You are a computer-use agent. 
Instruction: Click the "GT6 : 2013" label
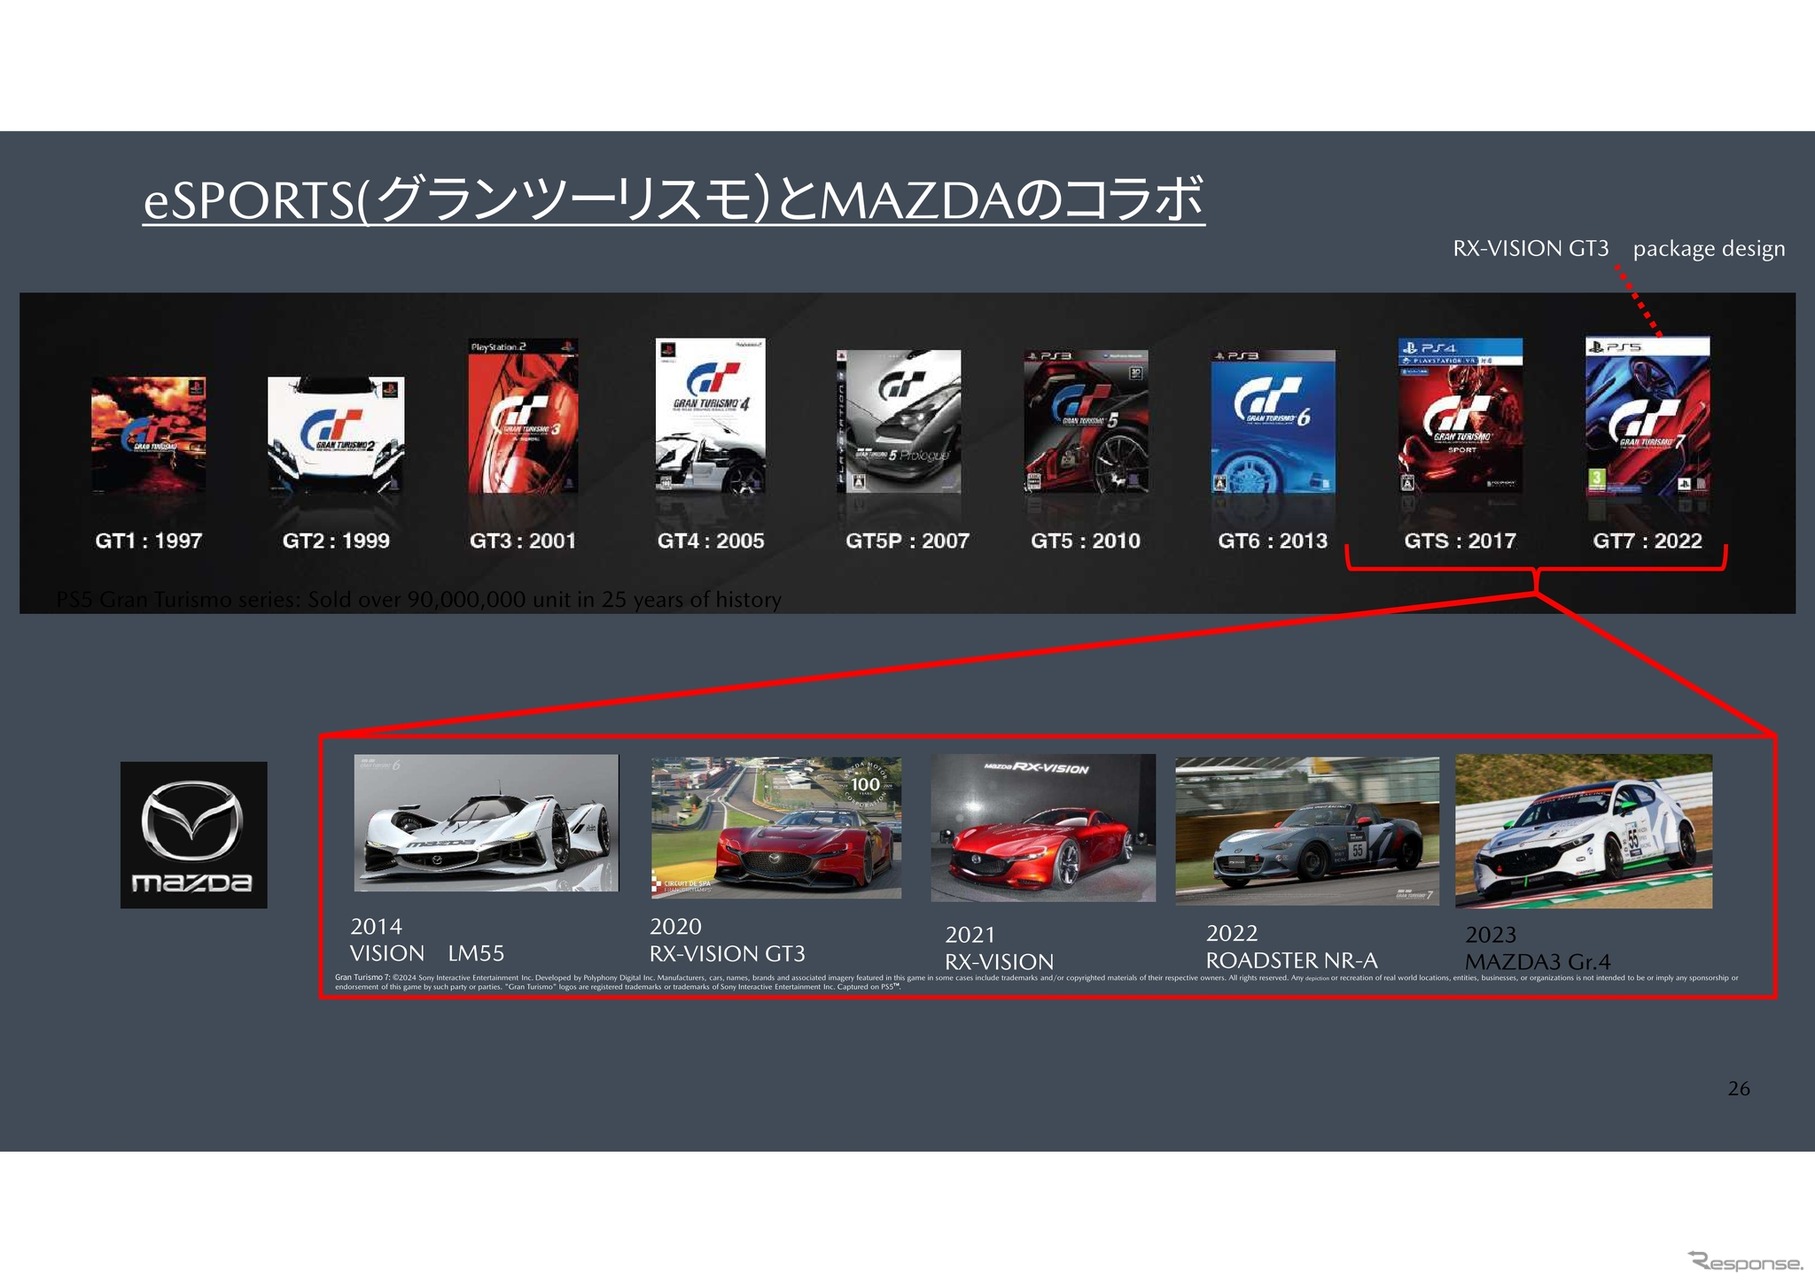[x=1273, y=541]
